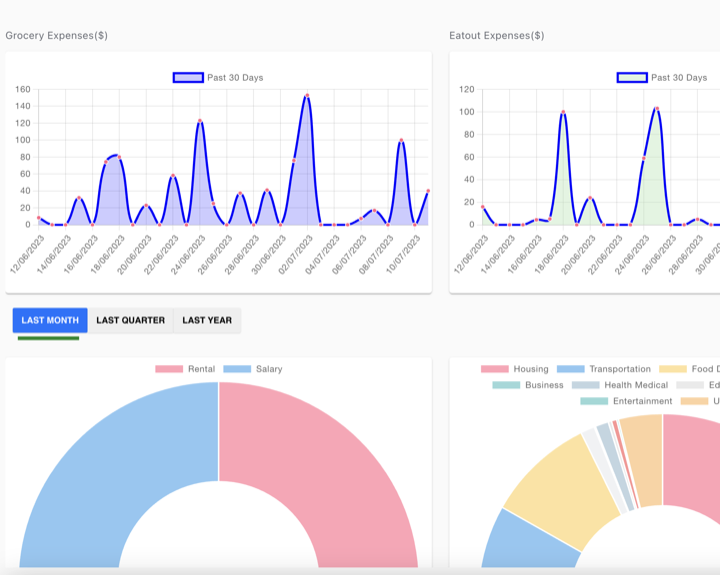This screenshot has width=720, height=575.
Task: Select the LAST MONTH button
Action: [x=50, y=320]
